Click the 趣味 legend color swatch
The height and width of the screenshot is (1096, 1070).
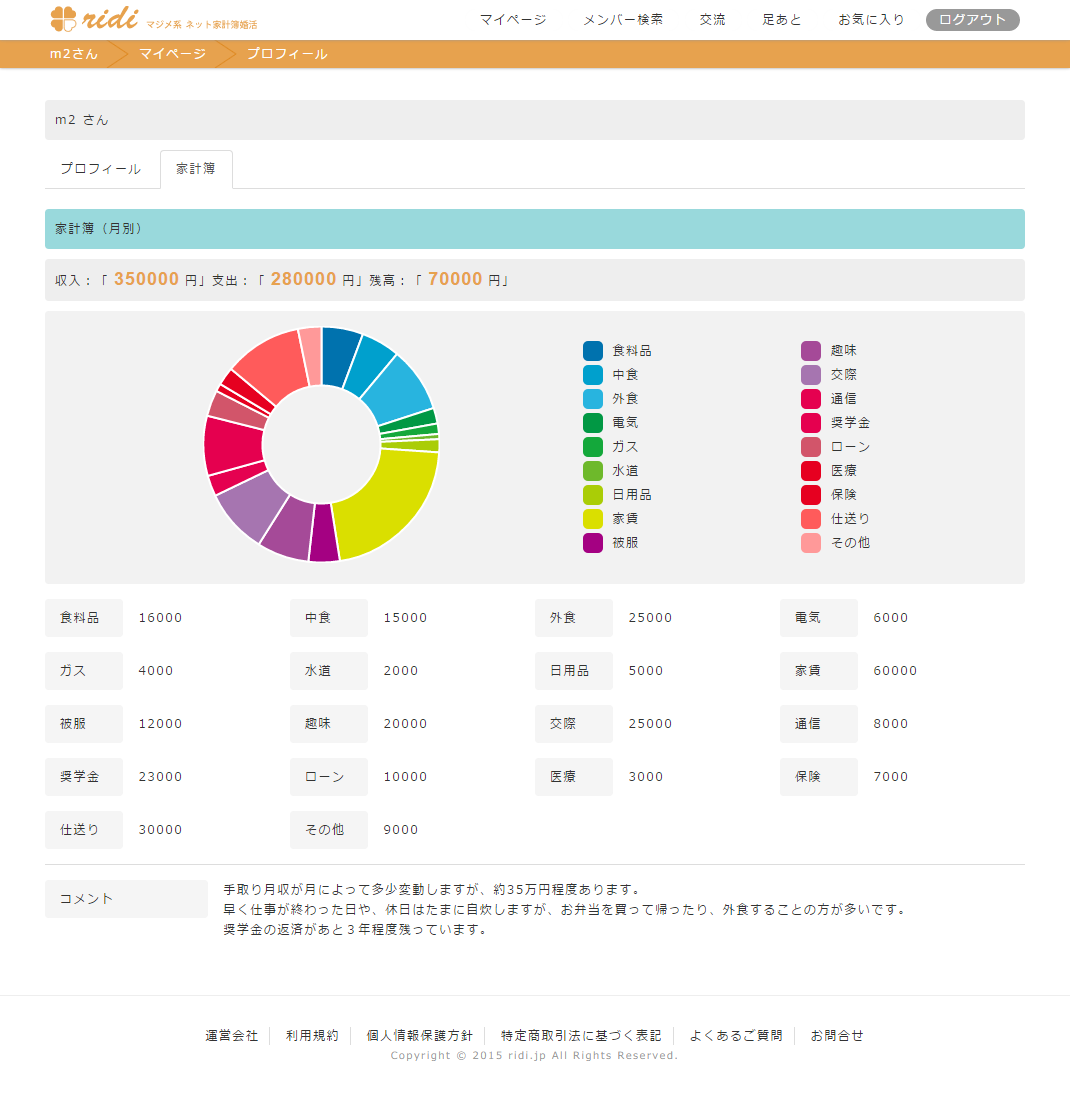pos(811,351)
